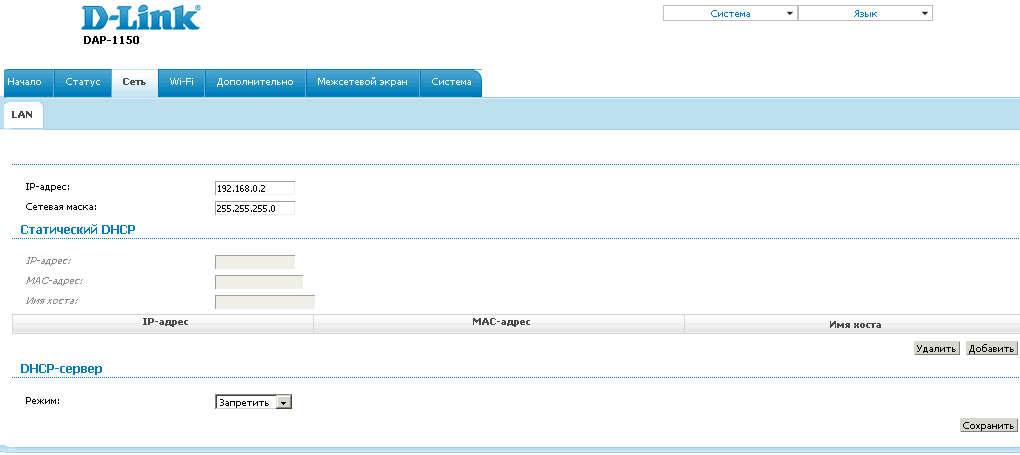Switch to the Начало tab
Image resolution: width=1020 pixels, height=455 pixels.
pos(24,82)
